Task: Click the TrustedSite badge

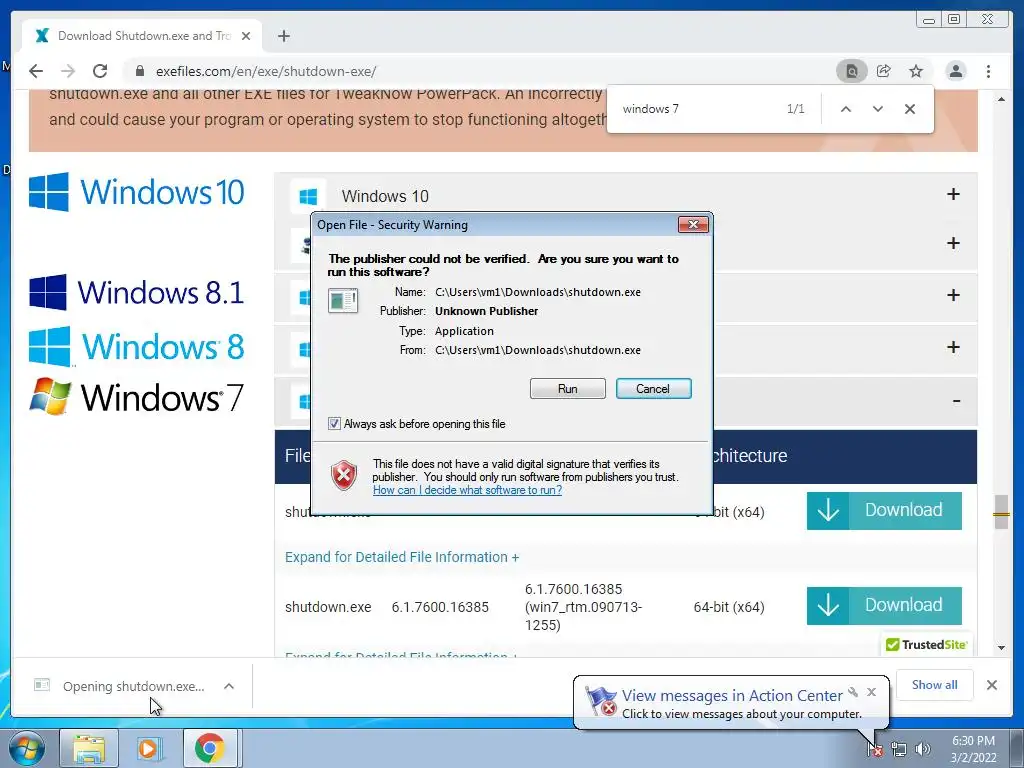Action: 926,645
